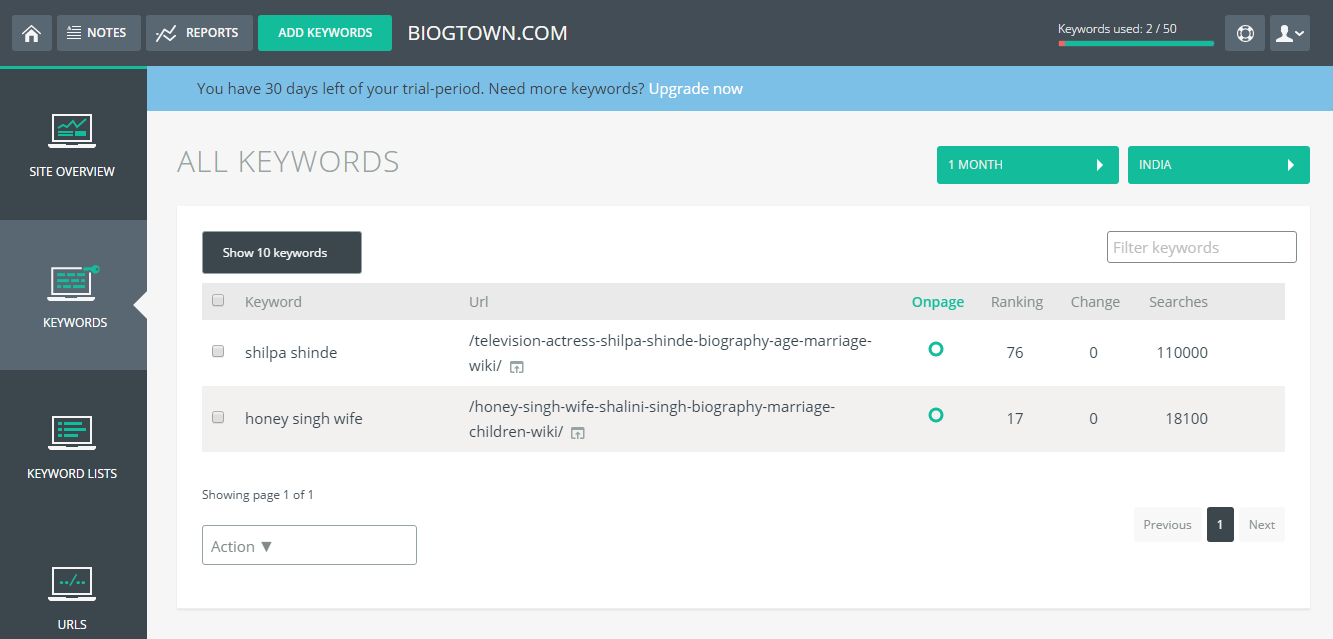Follow the Upgrade now link
Viewport: 1333px width, 639px height.
(x=695, y=89)
